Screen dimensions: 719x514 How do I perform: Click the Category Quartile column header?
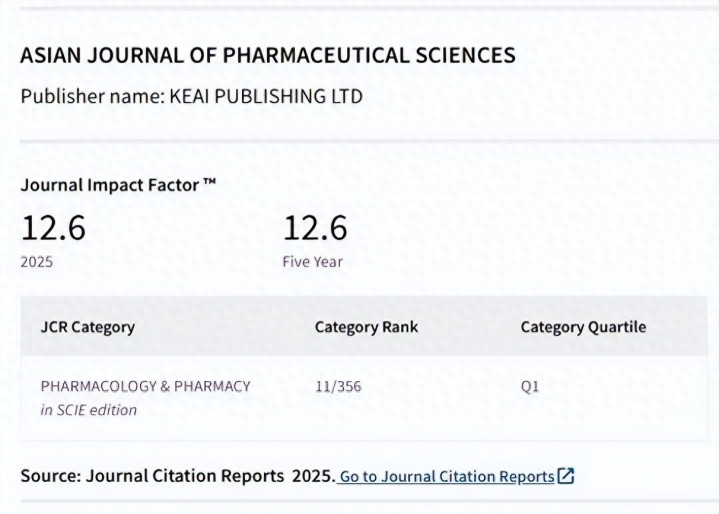(x=583, y=327)
